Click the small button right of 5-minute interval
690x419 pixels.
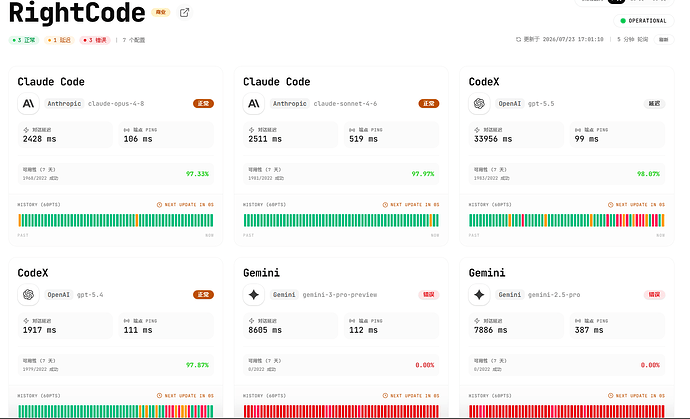click(x=664, y=40)
